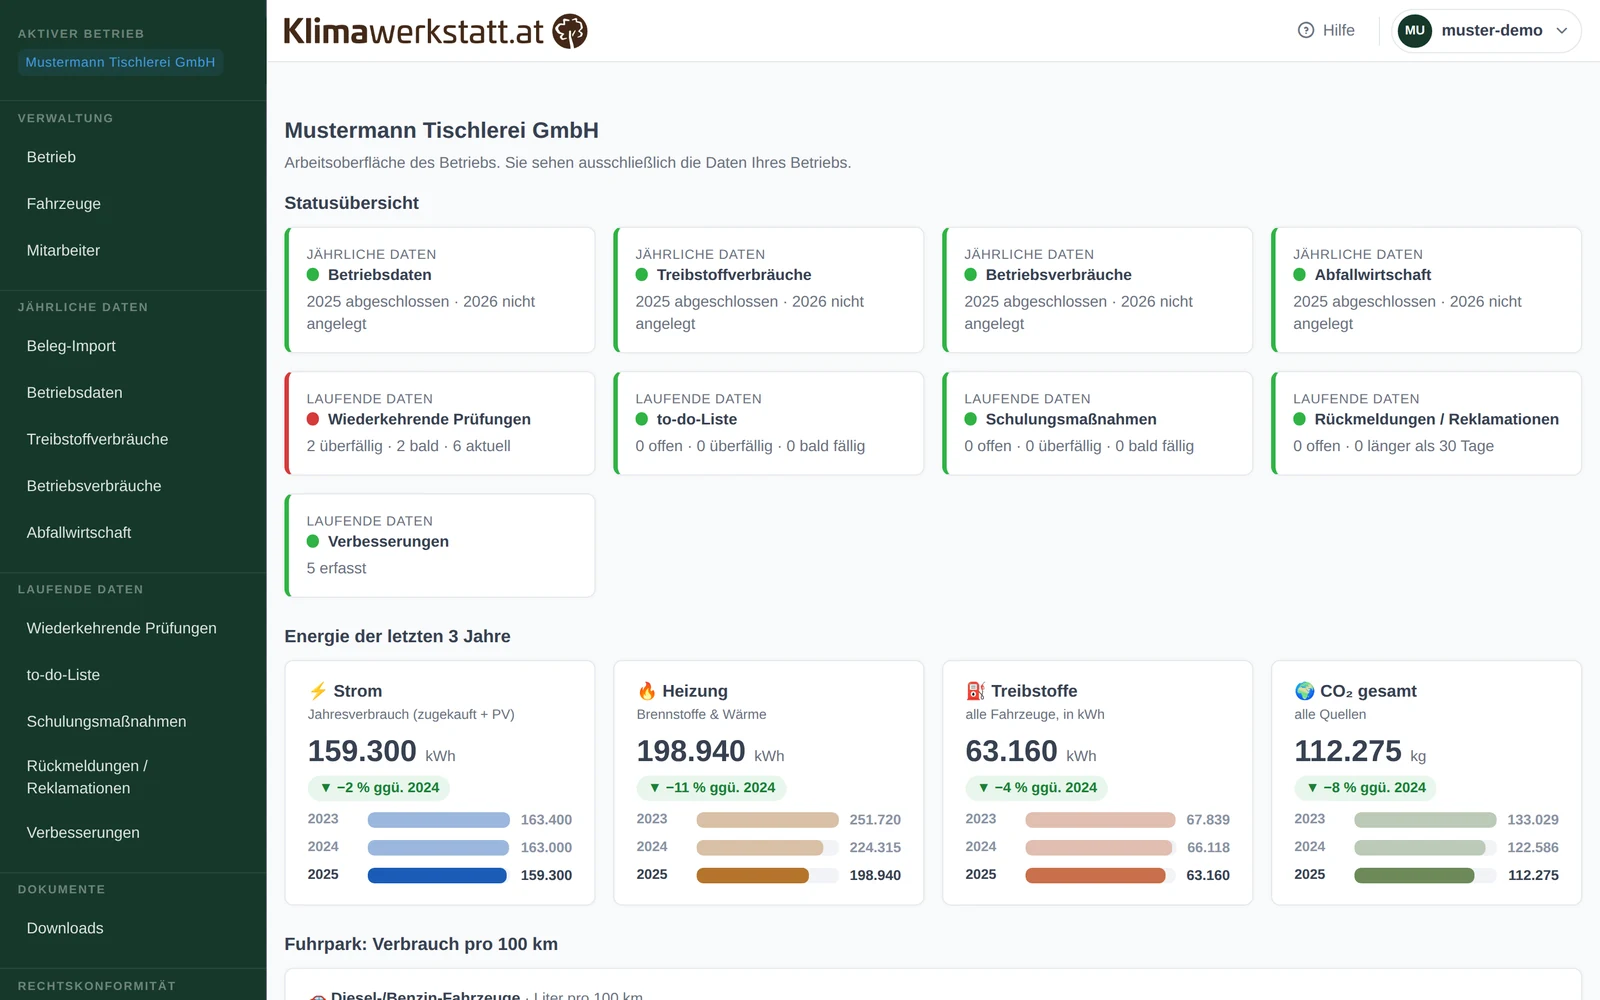Open the Schulungsmaßnahmen status card
1600x1000 pixels.
1097,423
